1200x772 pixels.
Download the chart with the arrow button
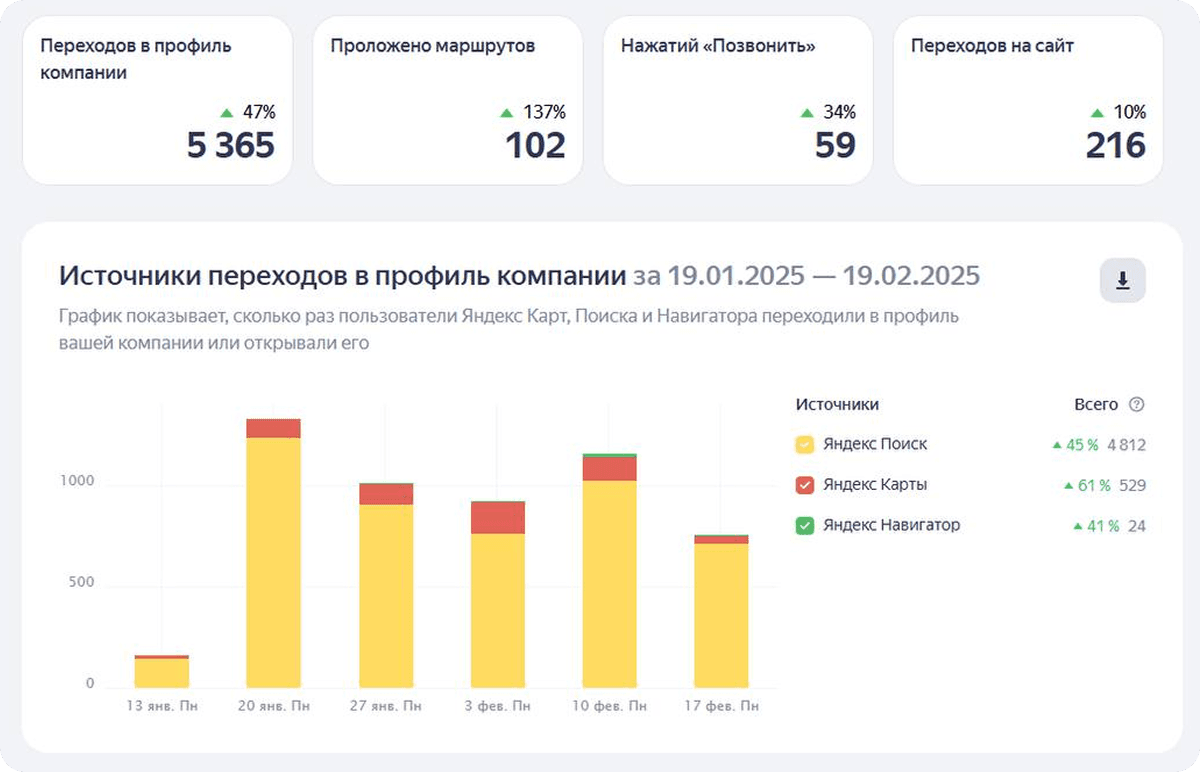[x=1122, y=281]
